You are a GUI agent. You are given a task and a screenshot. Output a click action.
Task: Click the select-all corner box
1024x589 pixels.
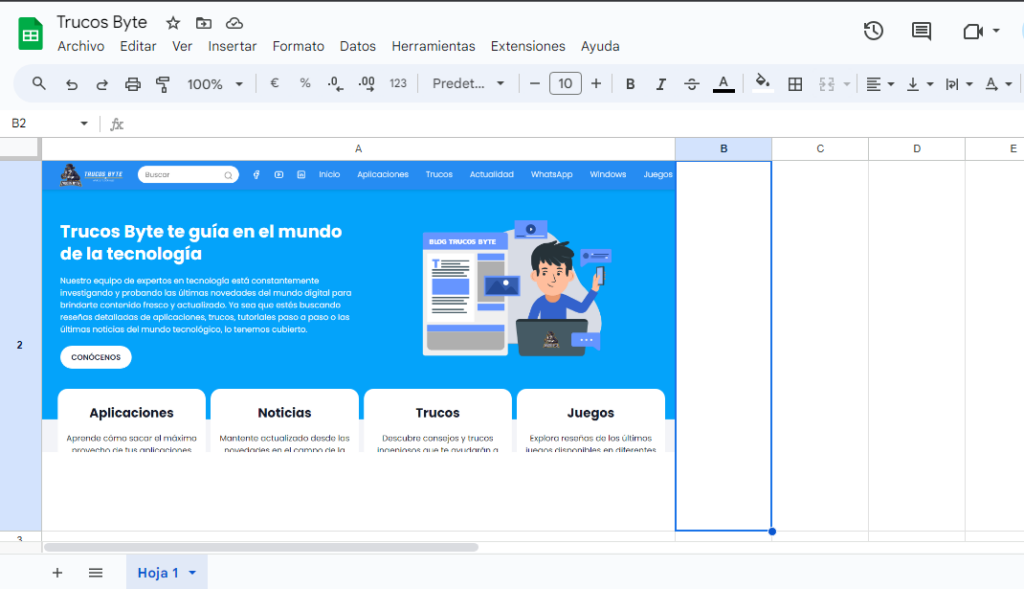tap(20, 149)
